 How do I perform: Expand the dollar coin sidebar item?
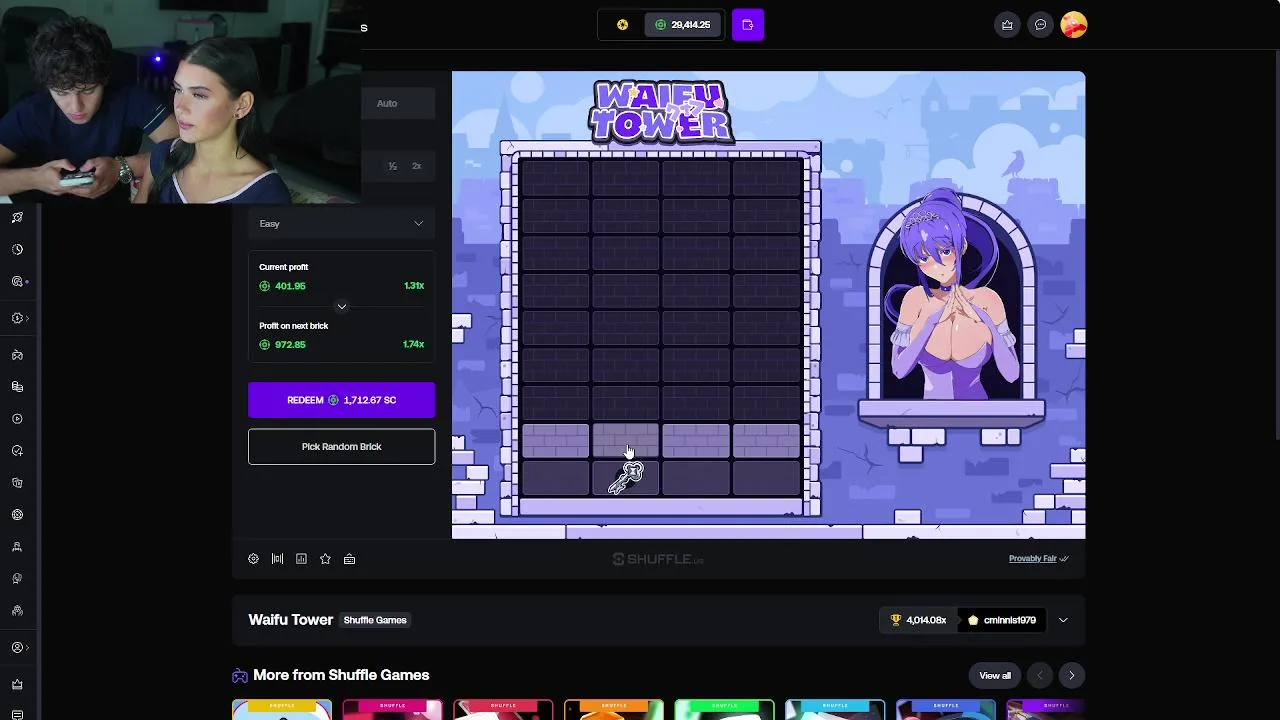(x=19, y=318)
